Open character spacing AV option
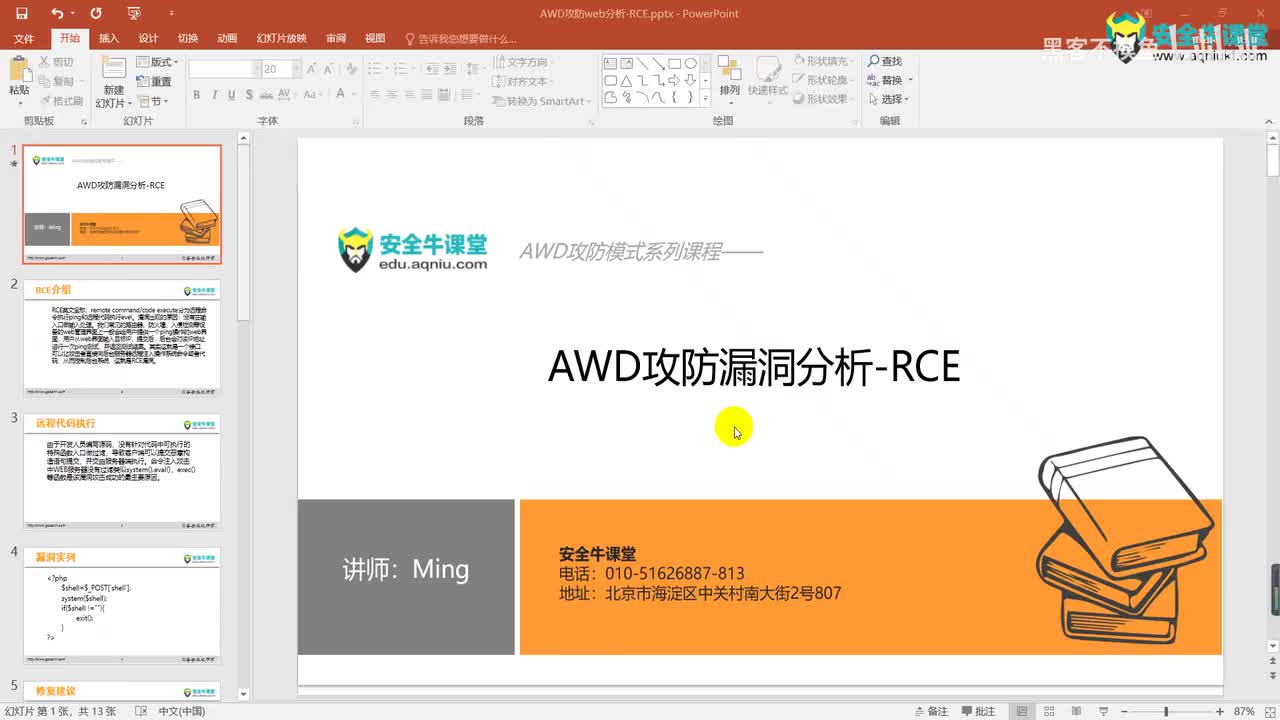This screenshot has height=720, width=1280. click(285, 94)
